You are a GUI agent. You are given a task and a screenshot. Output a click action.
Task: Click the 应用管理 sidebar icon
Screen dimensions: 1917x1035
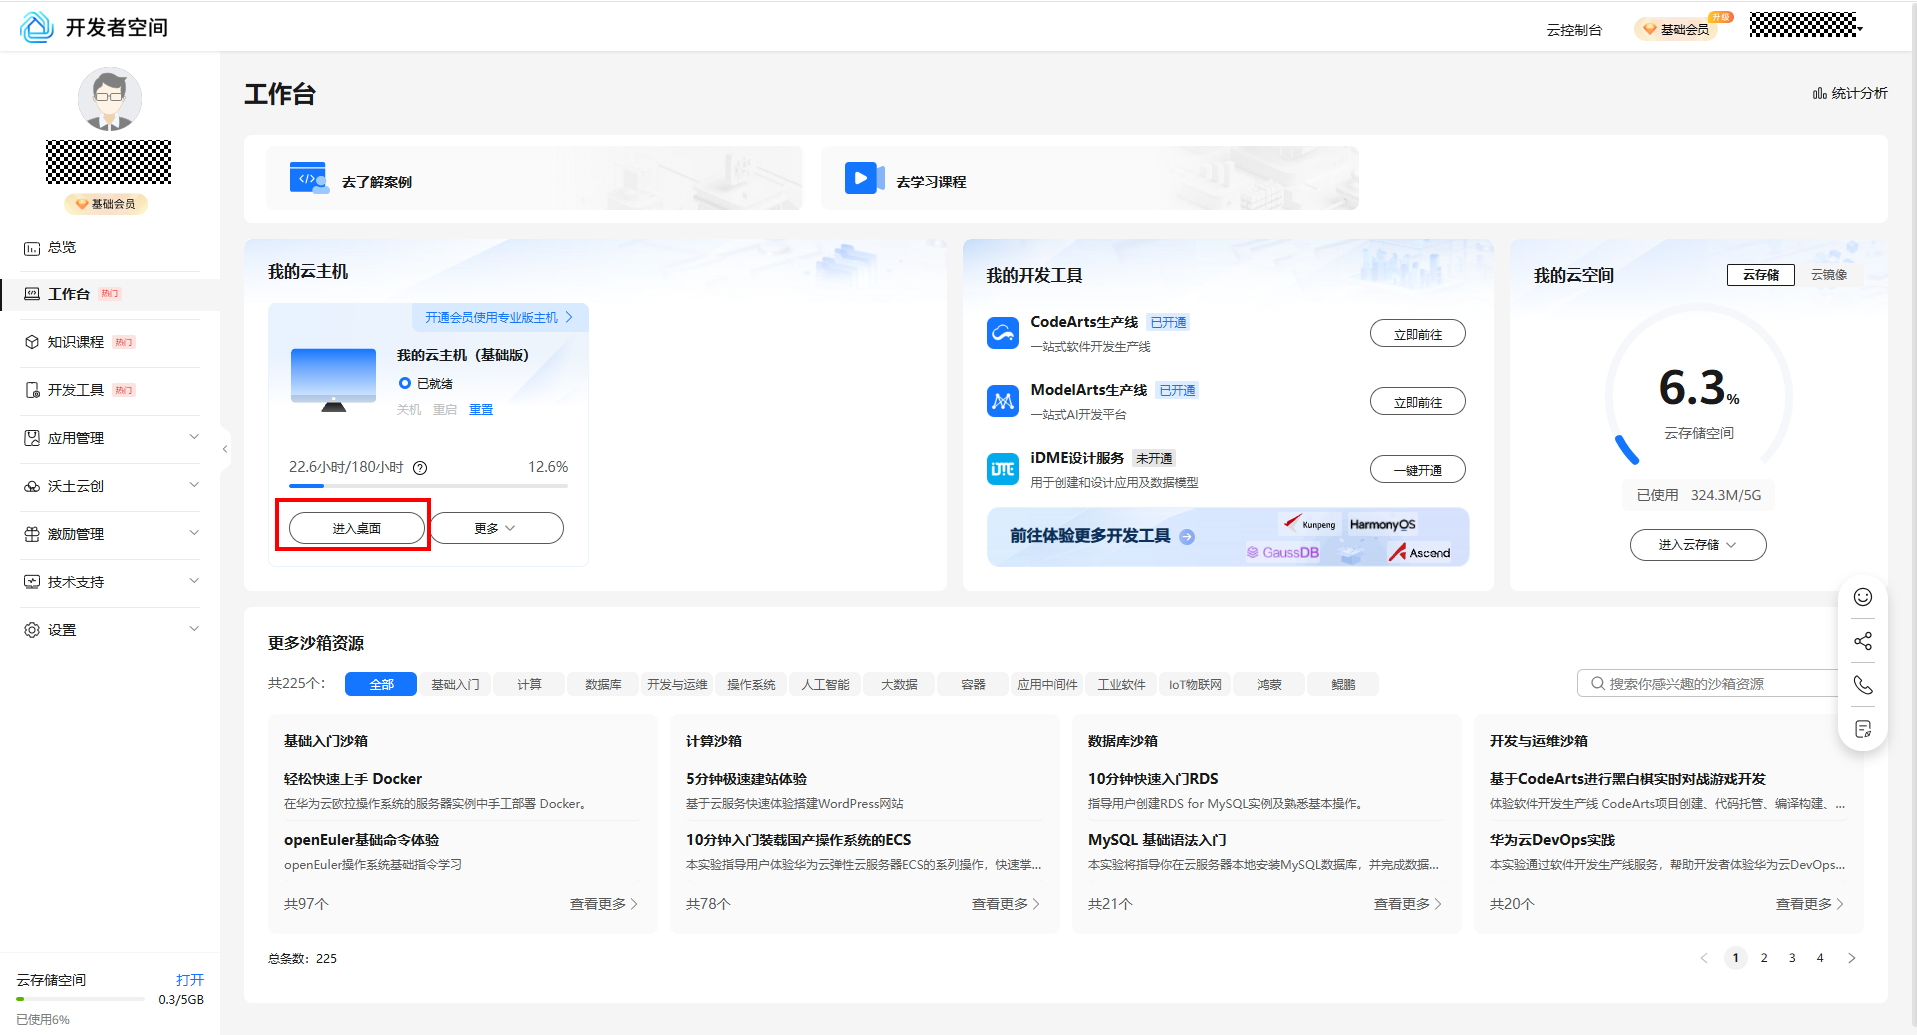32,438
